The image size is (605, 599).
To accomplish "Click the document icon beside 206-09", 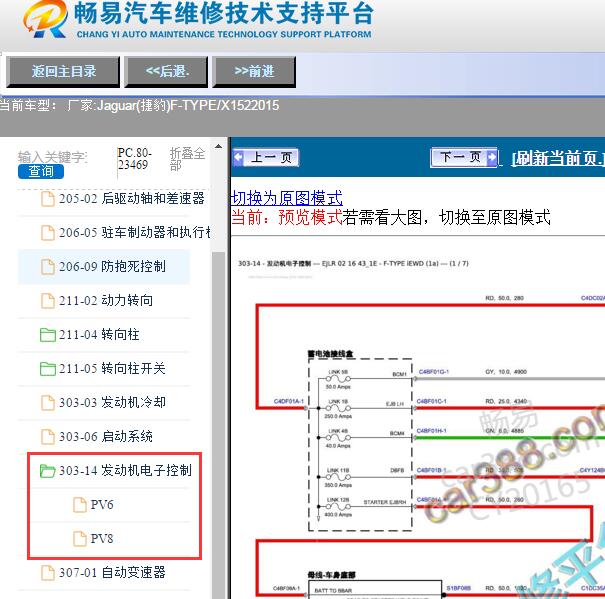I will [48, 267].
